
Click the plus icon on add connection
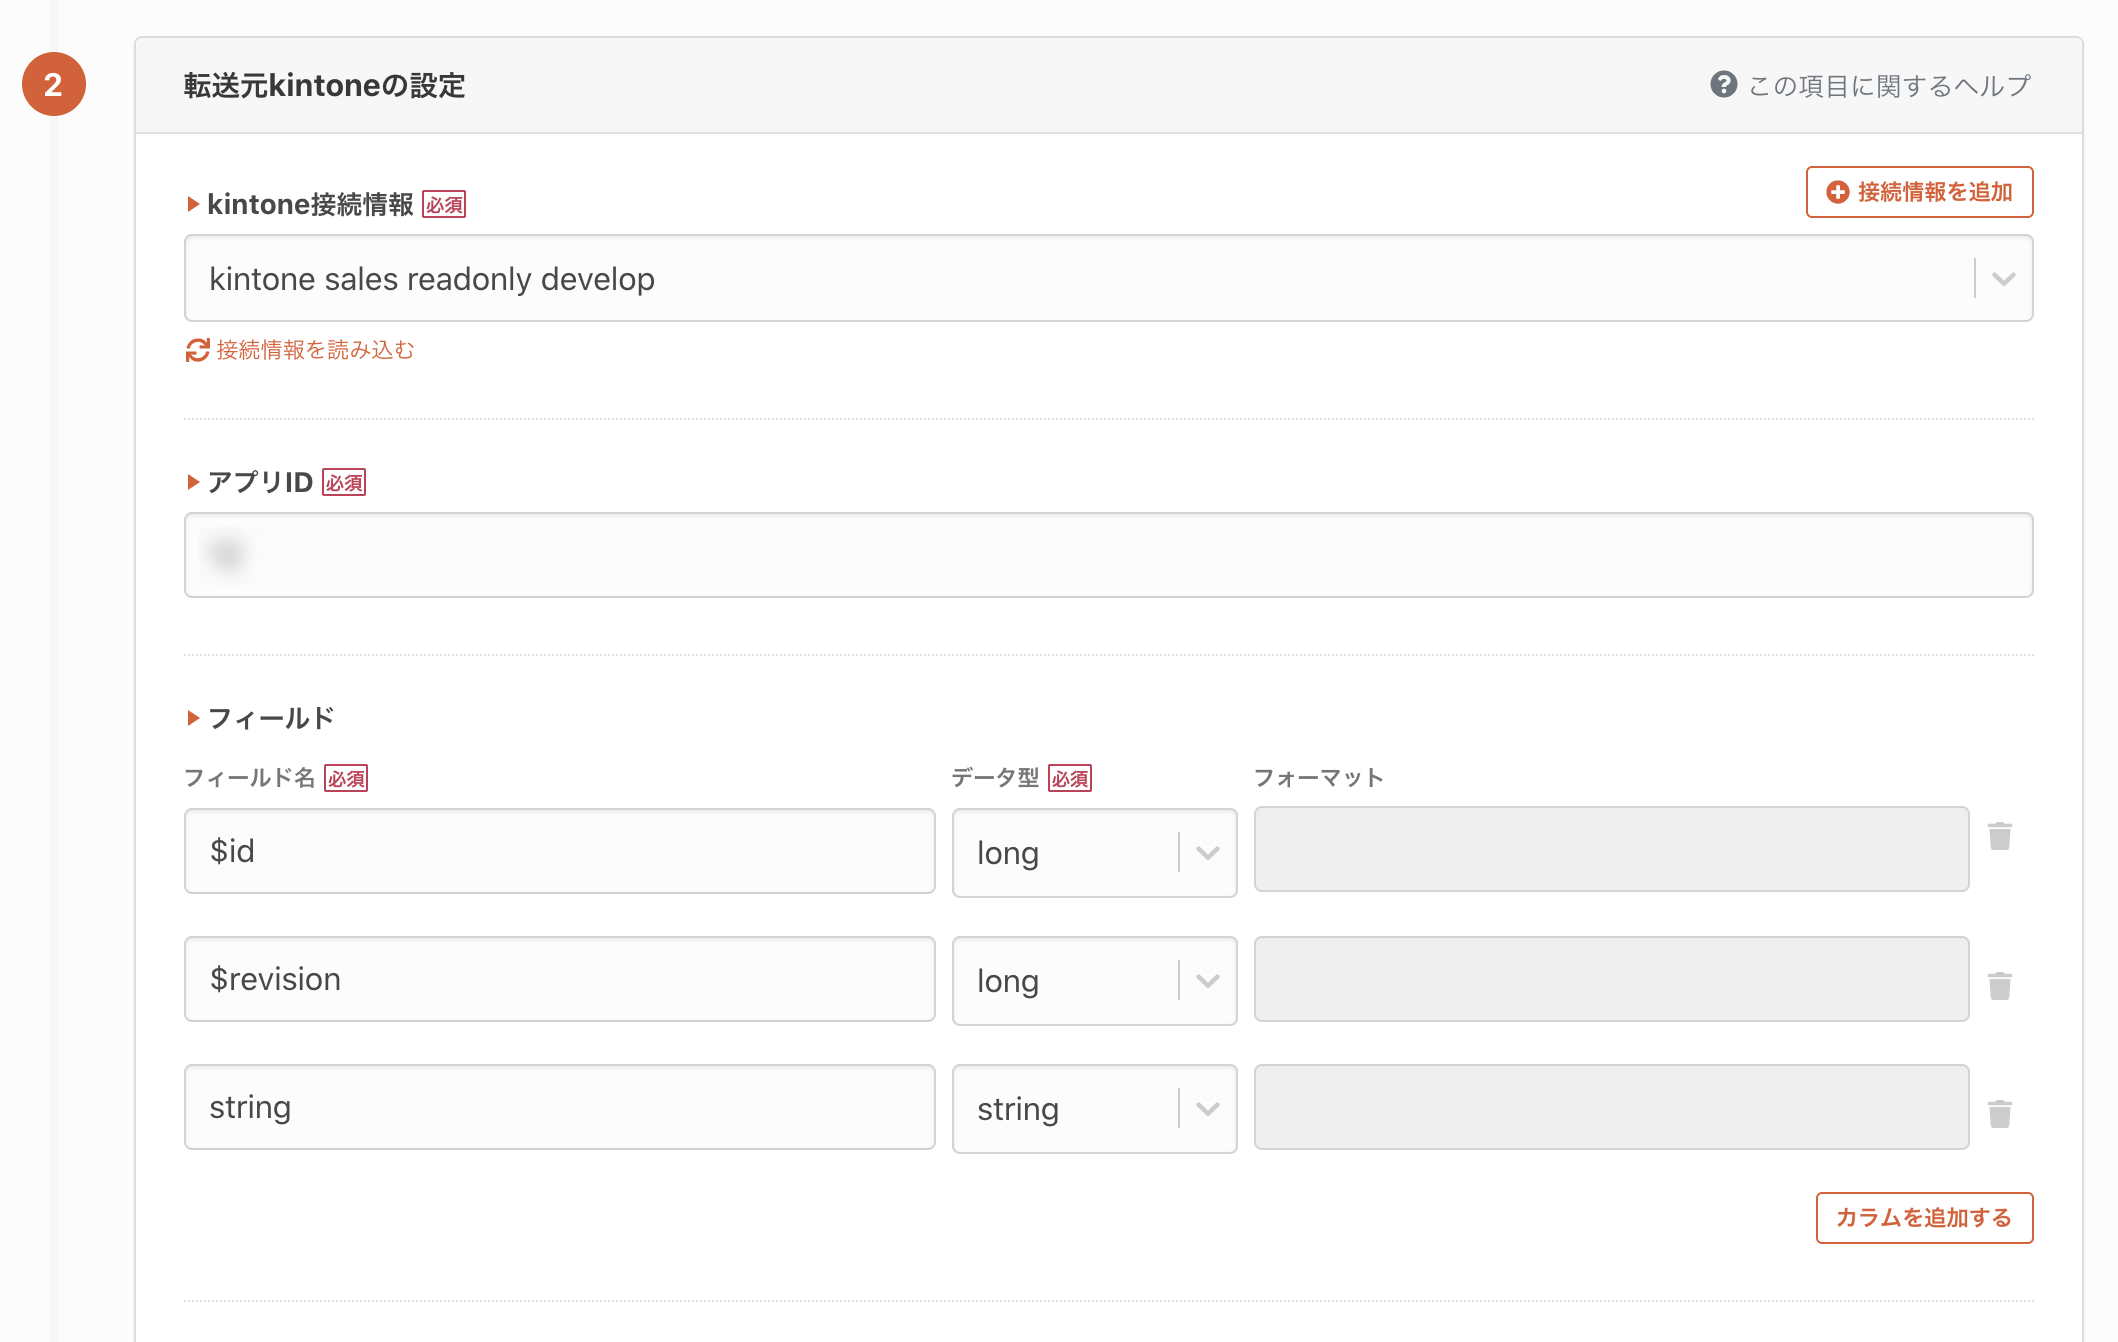coord(1837,192)
